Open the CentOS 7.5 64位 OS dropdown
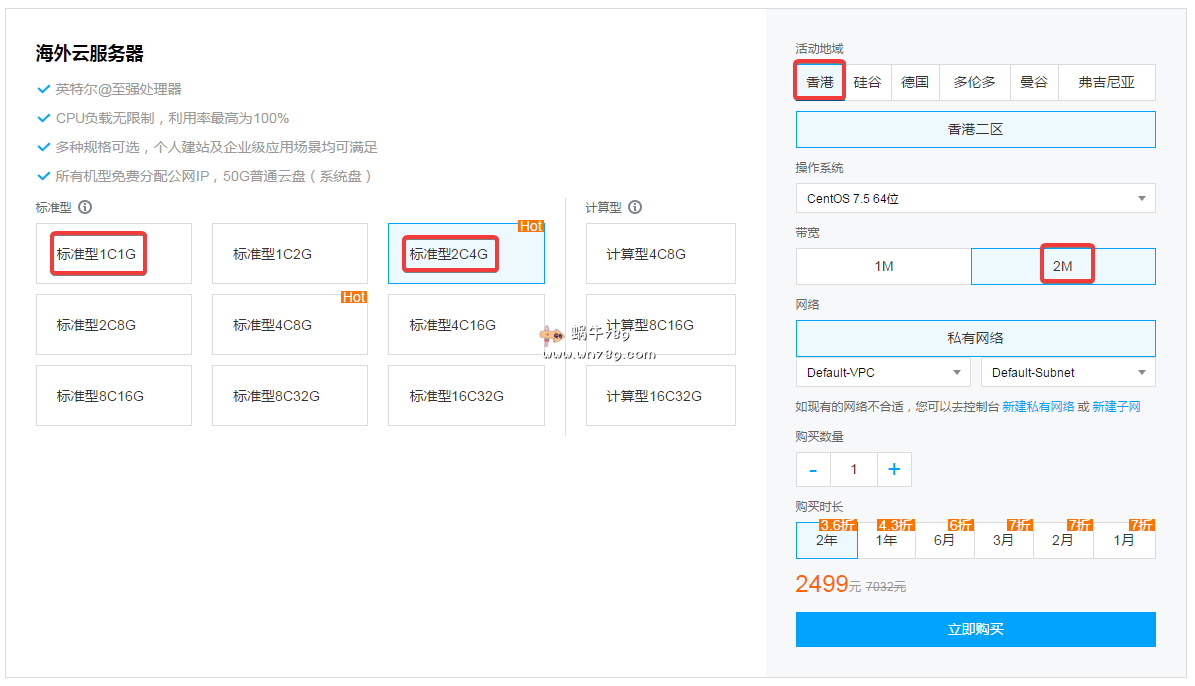The width and height of the screenshot is (1195, 686). [975, 198]
